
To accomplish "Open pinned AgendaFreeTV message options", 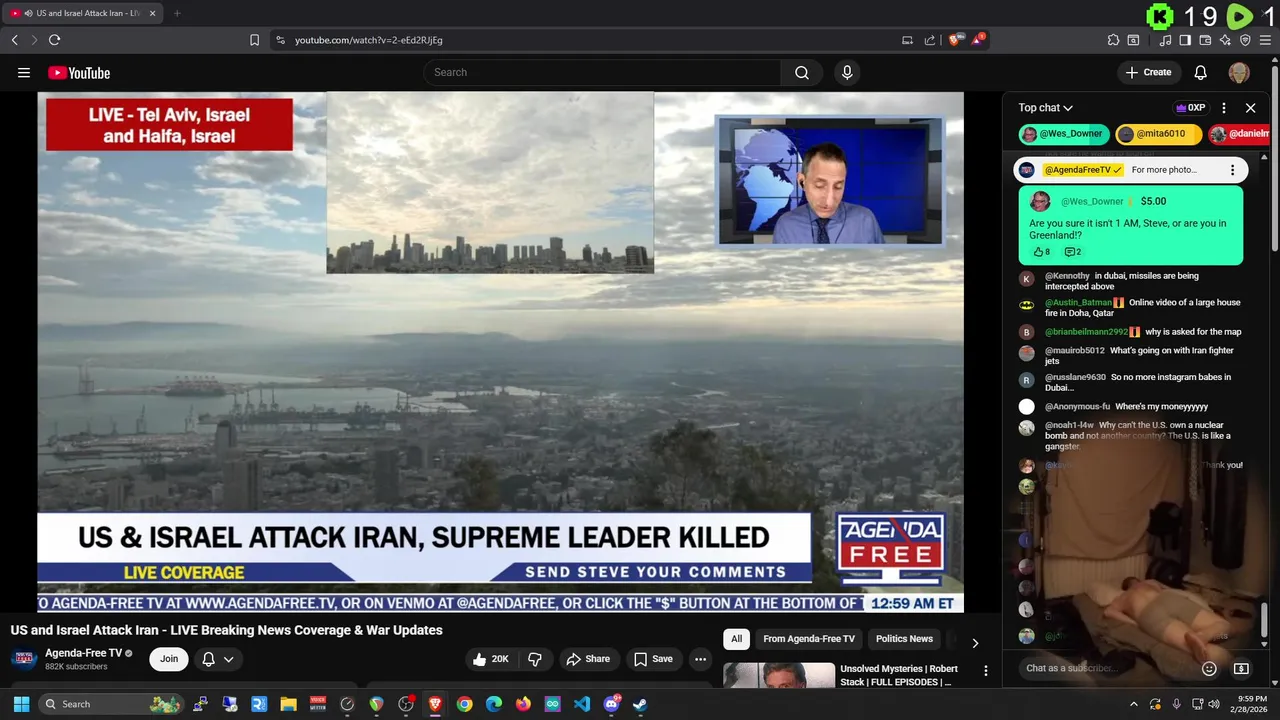I will (x=1232, y=170).
